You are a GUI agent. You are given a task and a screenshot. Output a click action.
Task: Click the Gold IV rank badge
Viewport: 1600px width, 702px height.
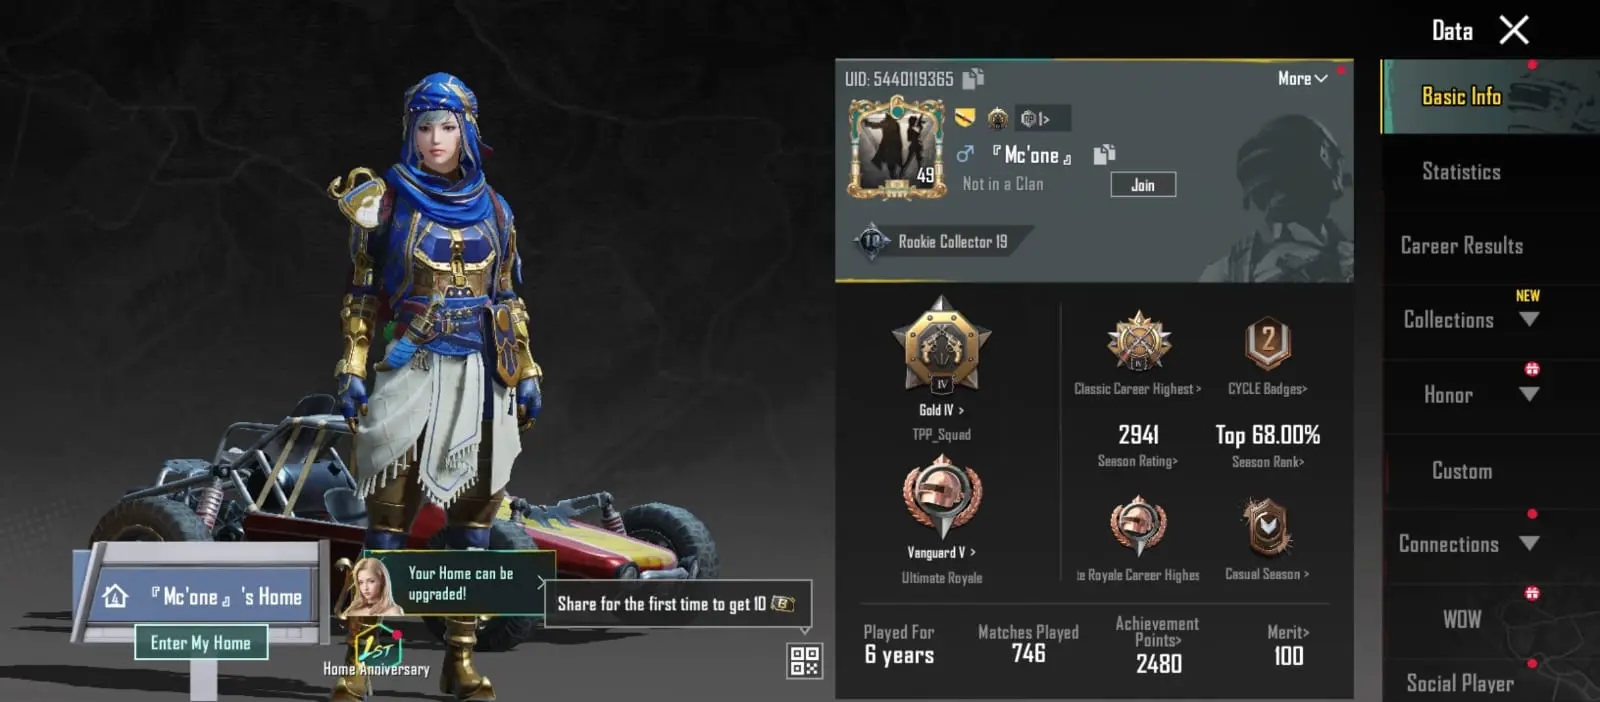[941, 345]
